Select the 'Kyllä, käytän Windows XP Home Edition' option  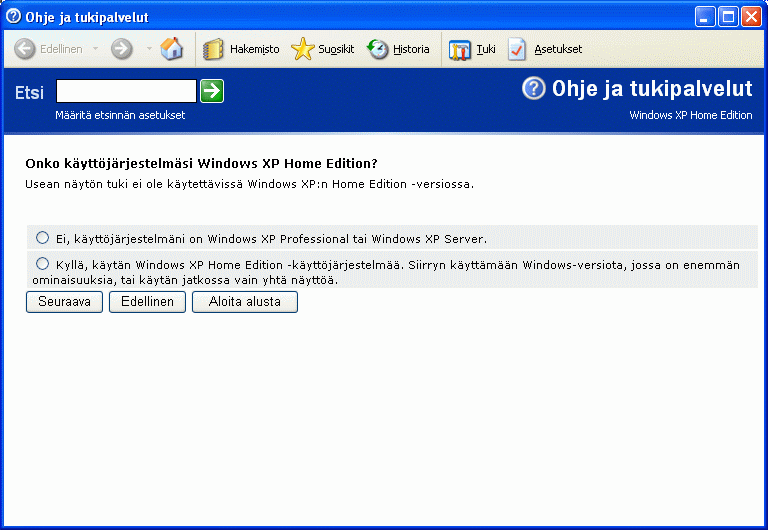tap(43, 264)
